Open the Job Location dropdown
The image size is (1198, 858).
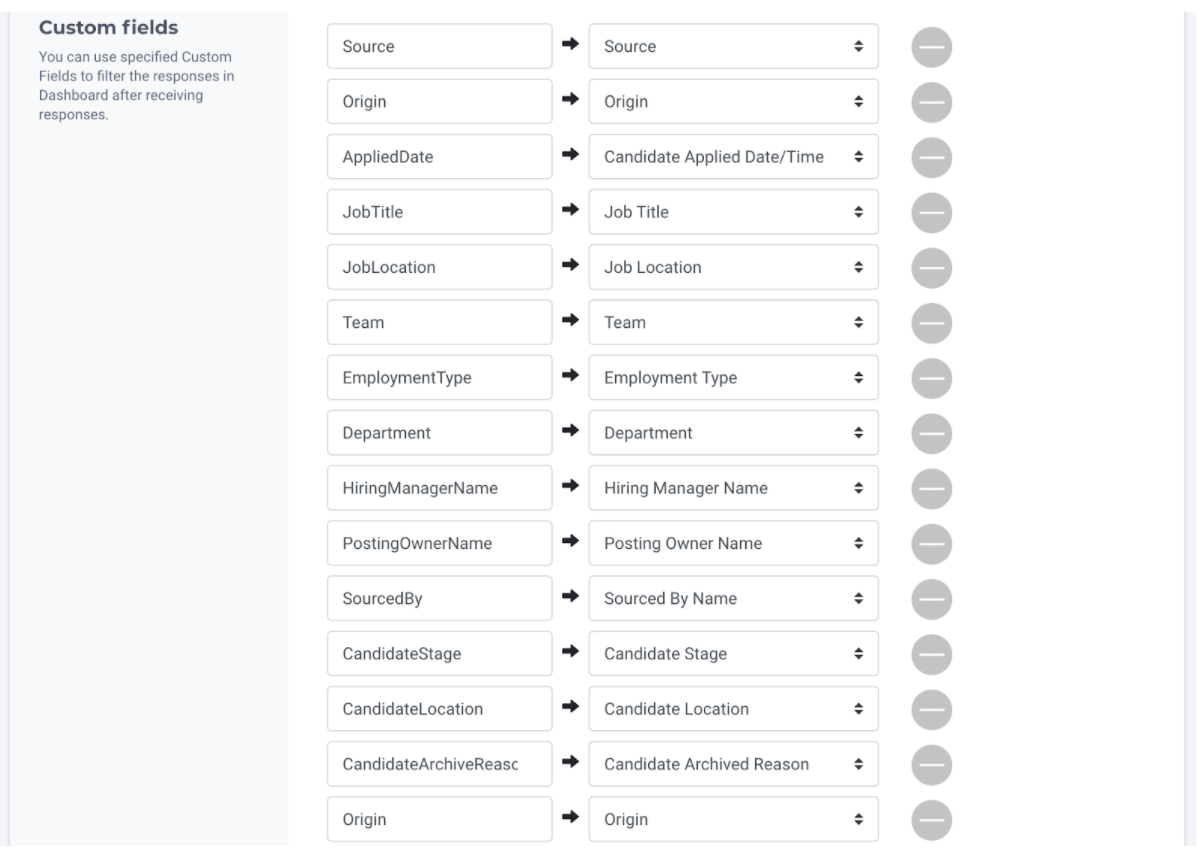point(733,267)
